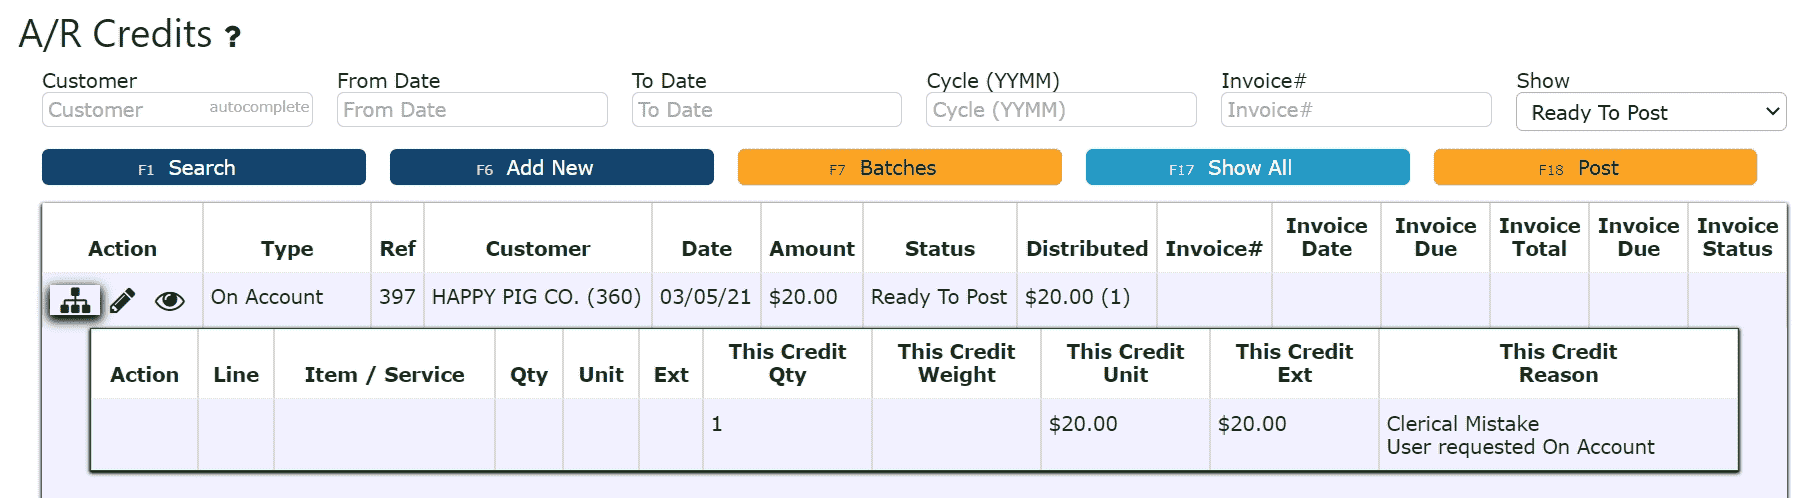Click the orange F18 Post button
The width and height of the screenshot is (1816, 498).
tap(1595, 167)
